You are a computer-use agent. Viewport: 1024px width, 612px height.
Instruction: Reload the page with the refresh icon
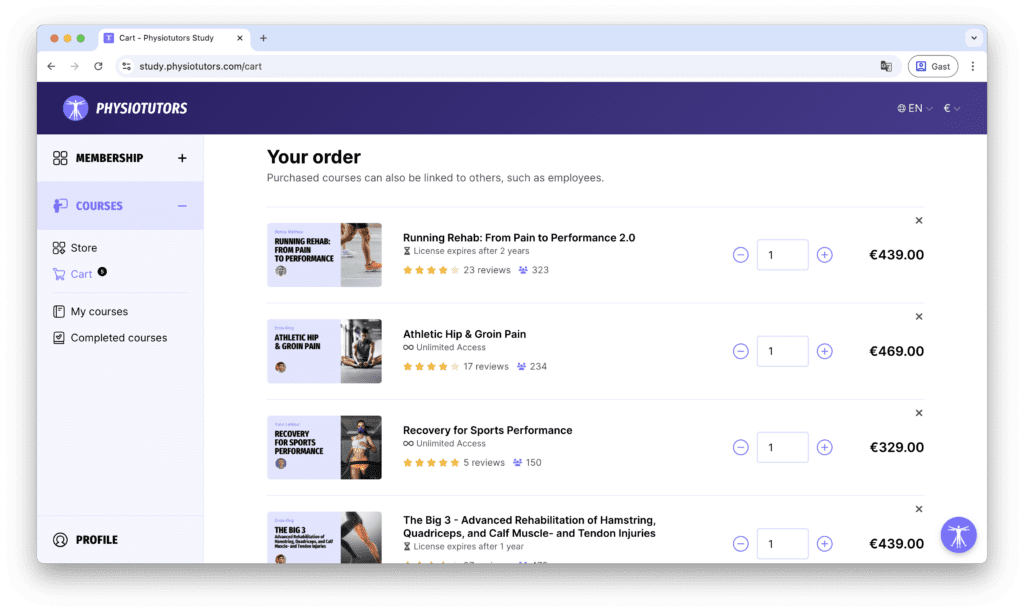[98, 66]
